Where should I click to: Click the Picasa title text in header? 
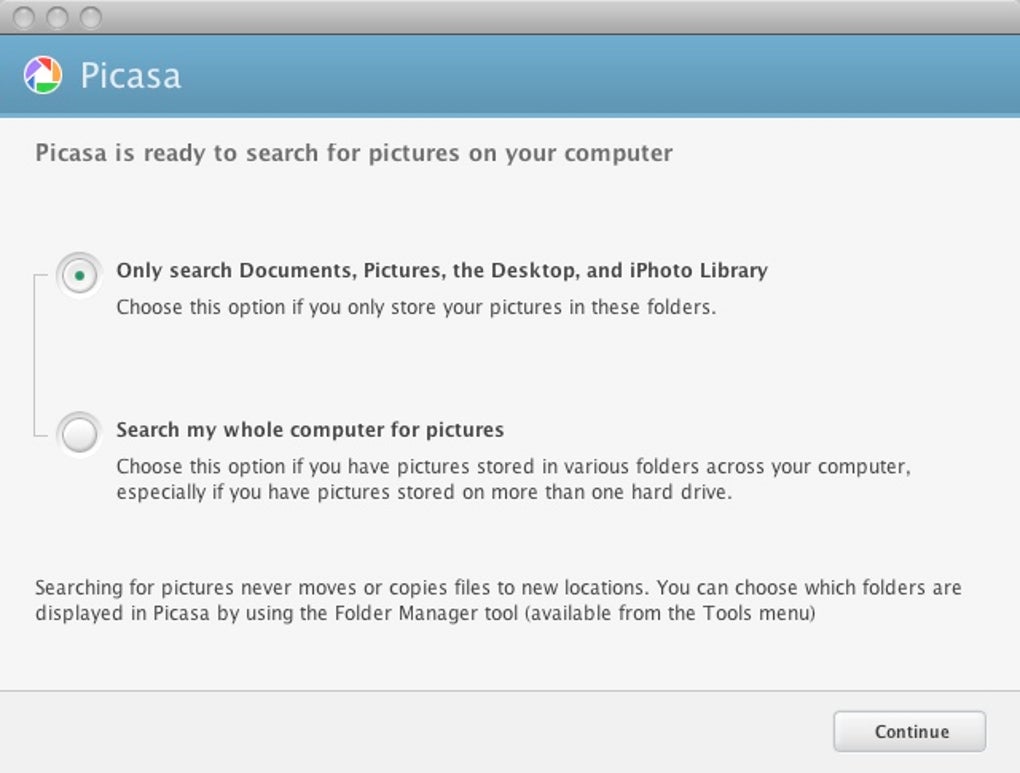pos(130,76)
